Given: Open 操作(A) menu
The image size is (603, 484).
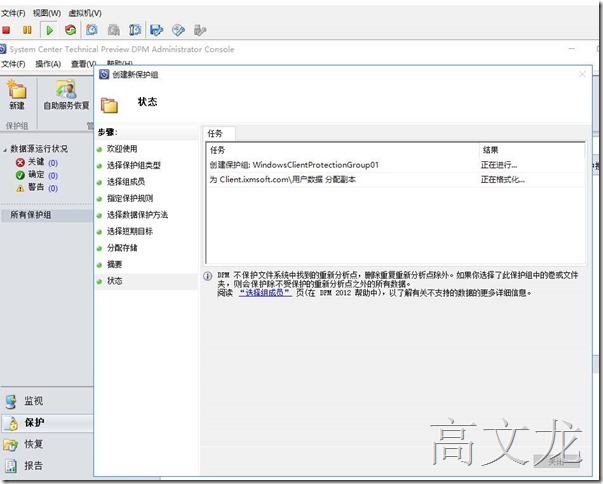Looking at the screenshot, I should pyautogui.click(x=48, y=64).
